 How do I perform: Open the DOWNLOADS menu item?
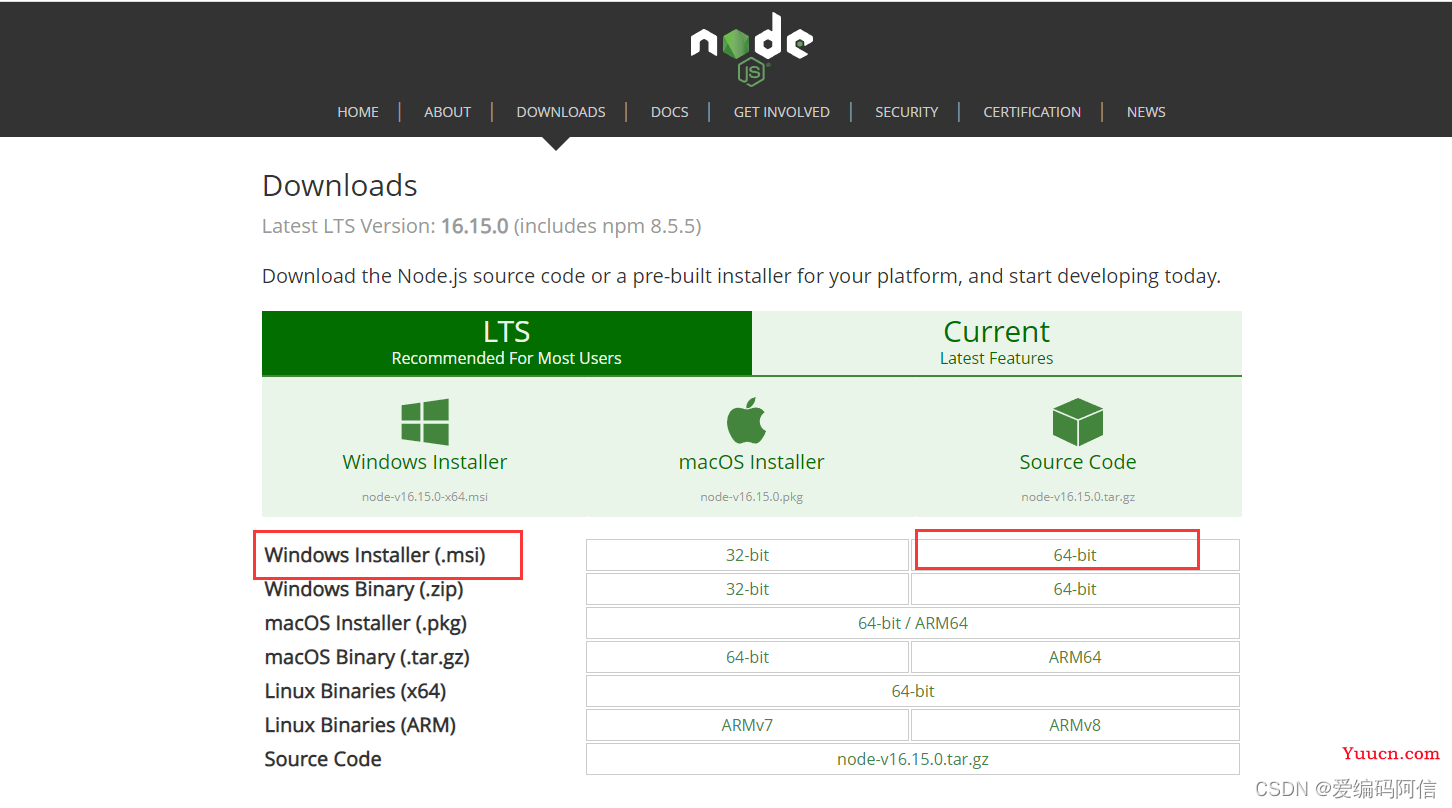coord(561,112)
